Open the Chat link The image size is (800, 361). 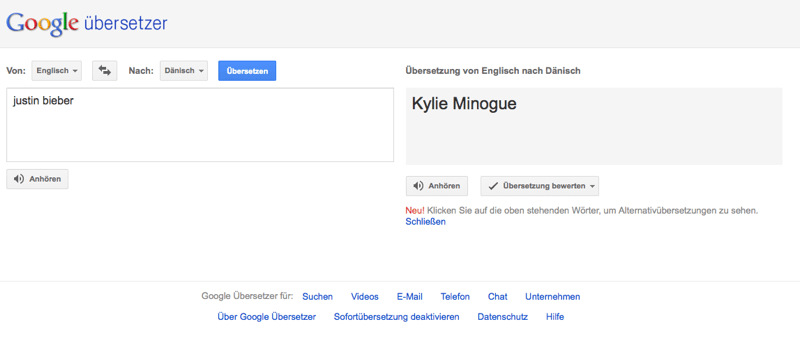point(497,297)
